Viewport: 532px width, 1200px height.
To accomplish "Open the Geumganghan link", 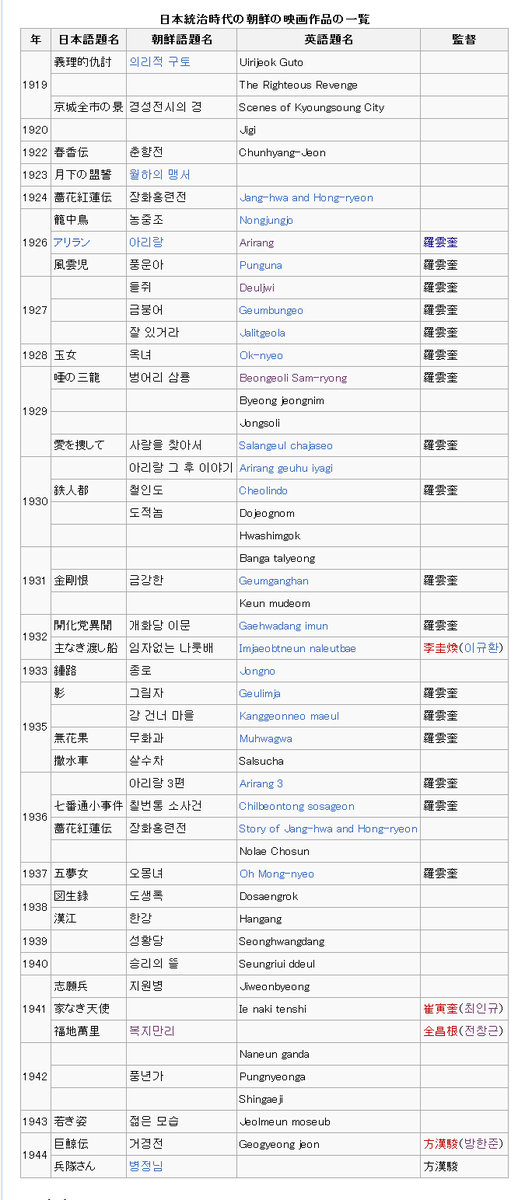I will pyautogui.click(x=274, y=581).
